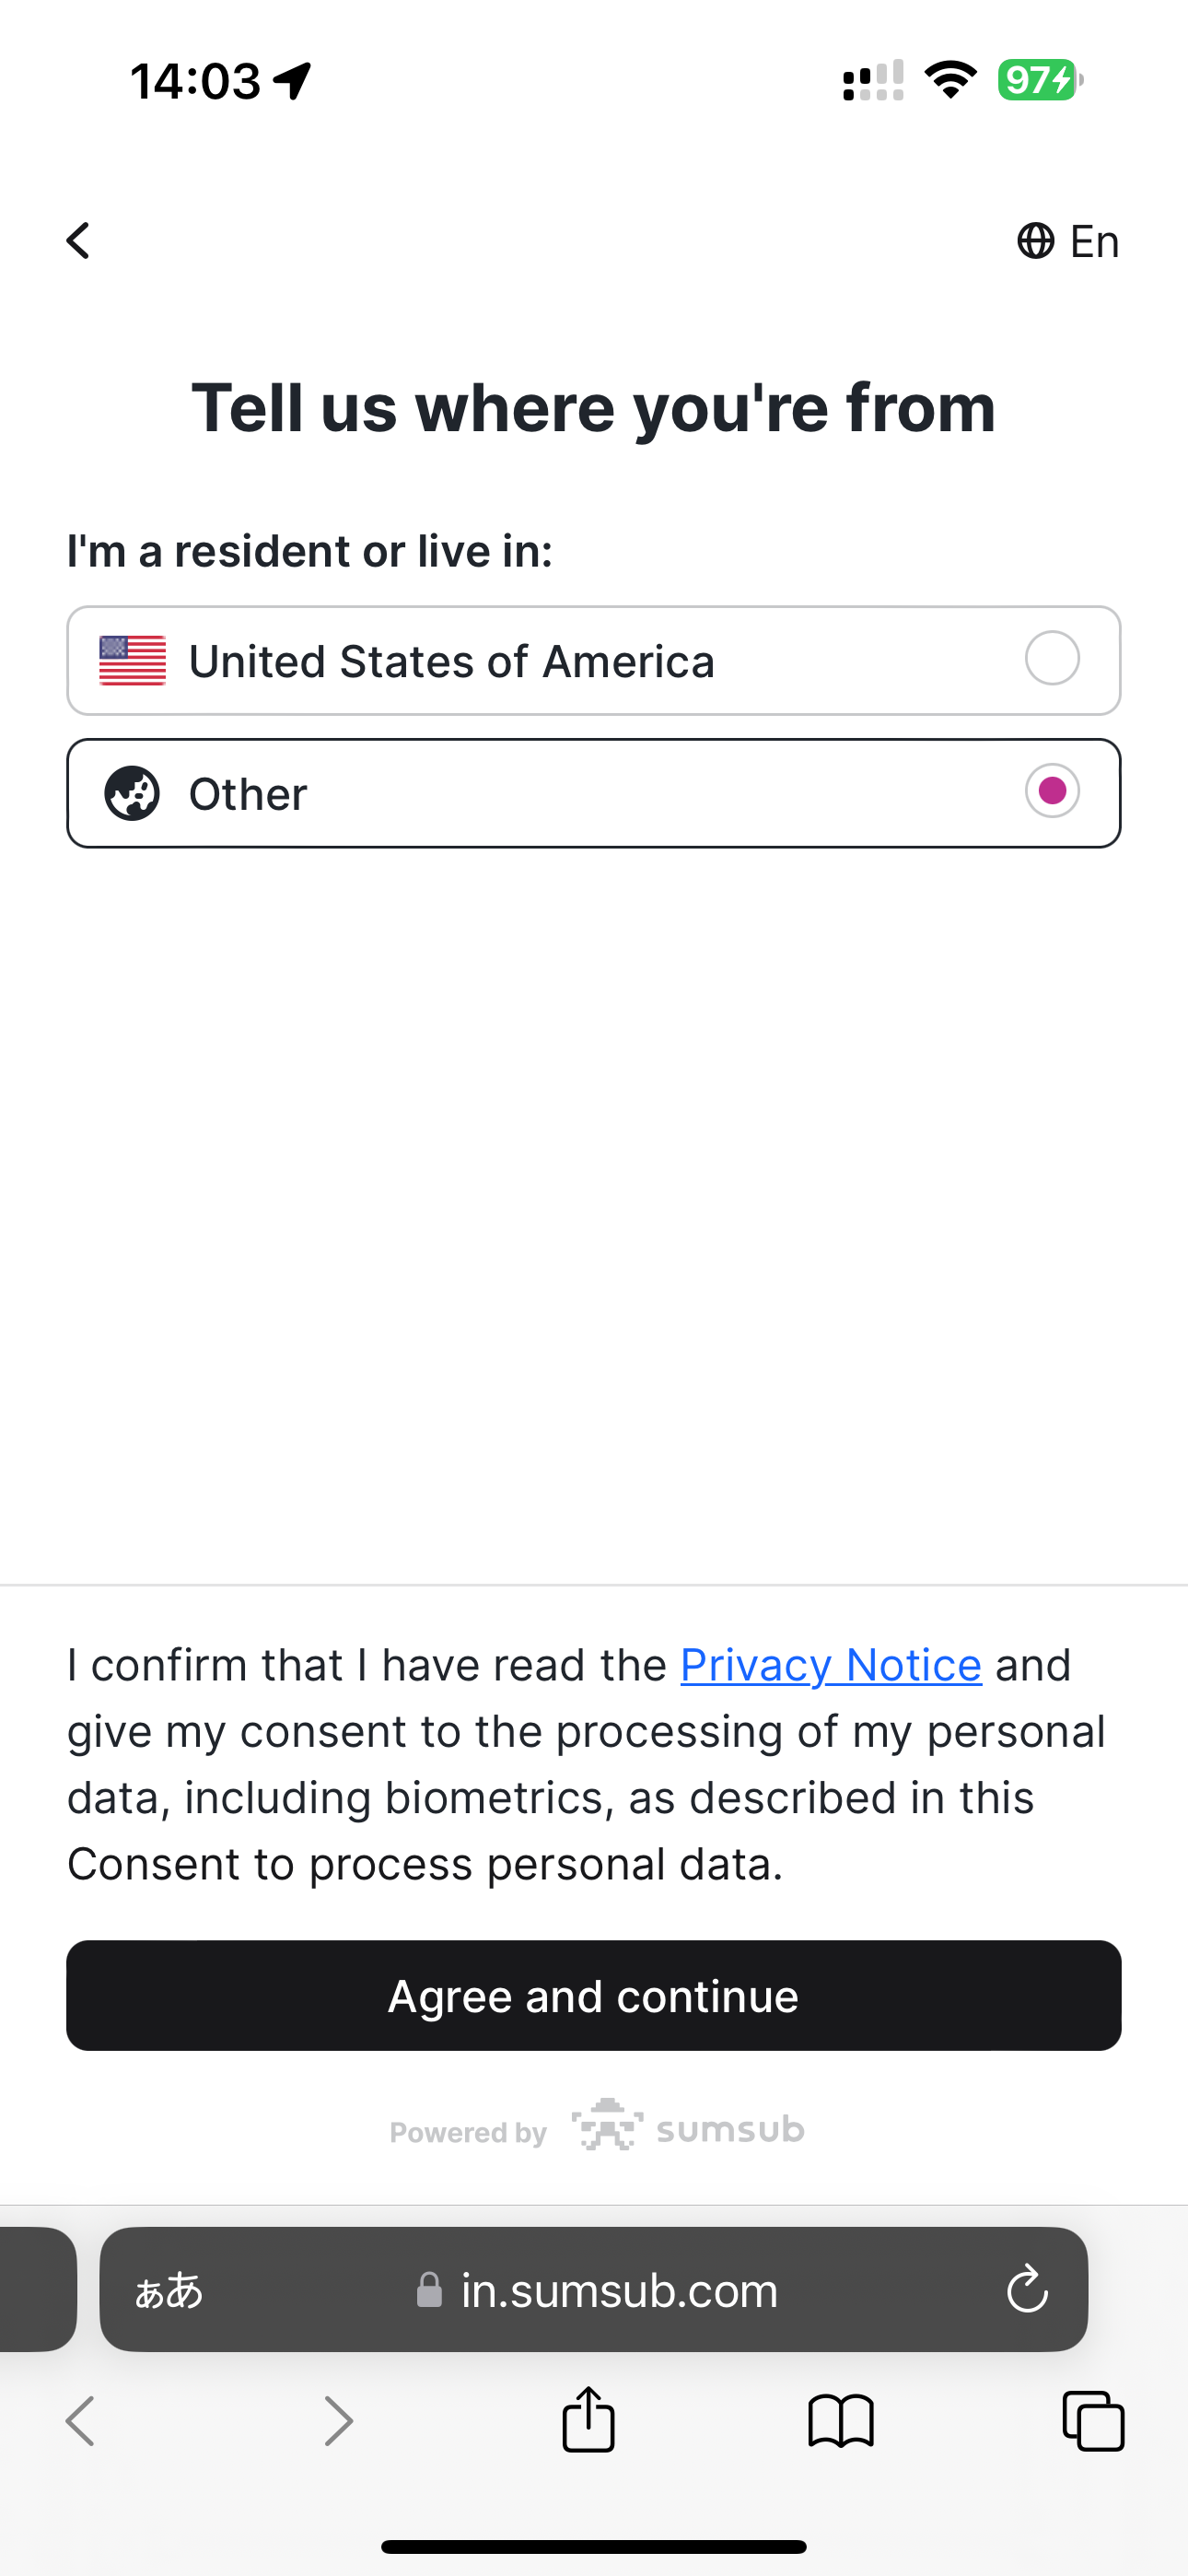Viewport: 1188px width, 2576px height.
Task: Reload the page with refresh icon
Action: coord(1027,2289)
